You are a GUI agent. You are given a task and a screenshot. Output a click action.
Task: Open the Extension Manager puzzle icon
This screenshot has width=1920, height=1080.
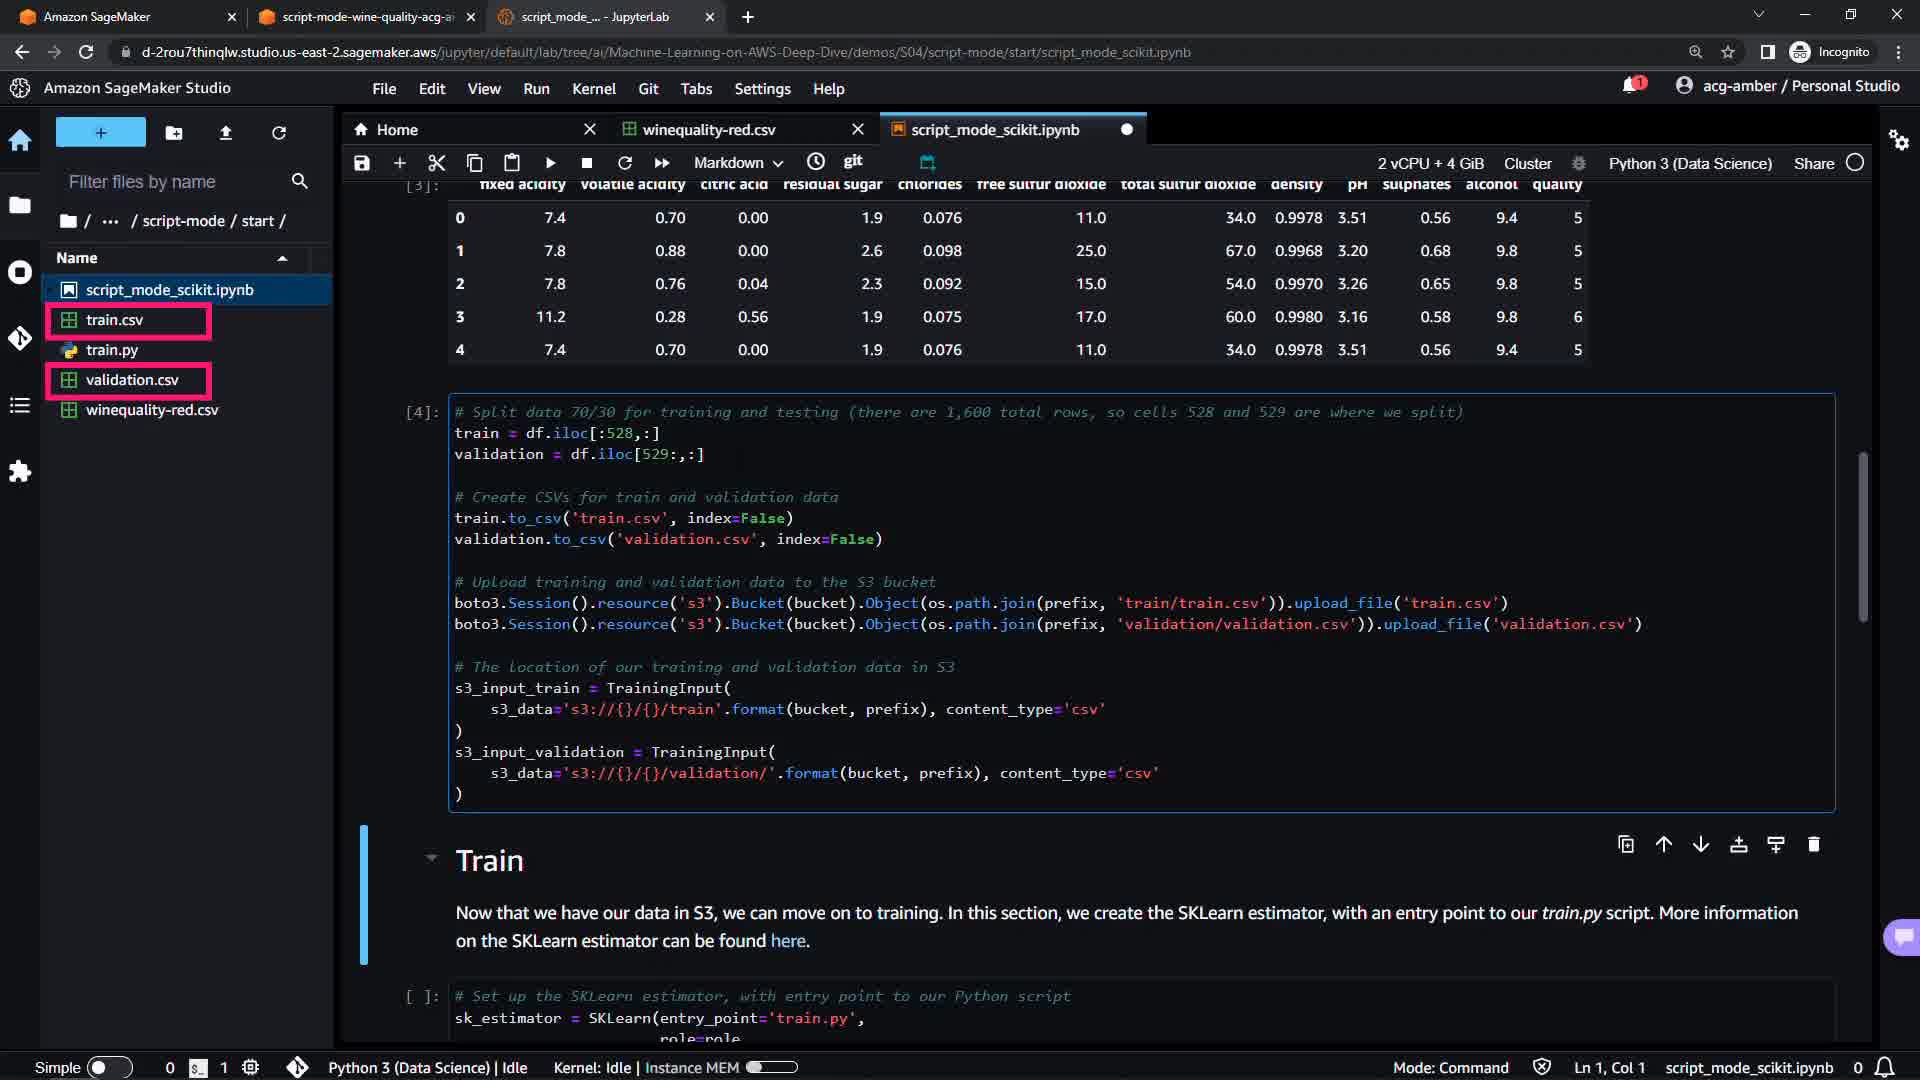[x=20, y=471]
